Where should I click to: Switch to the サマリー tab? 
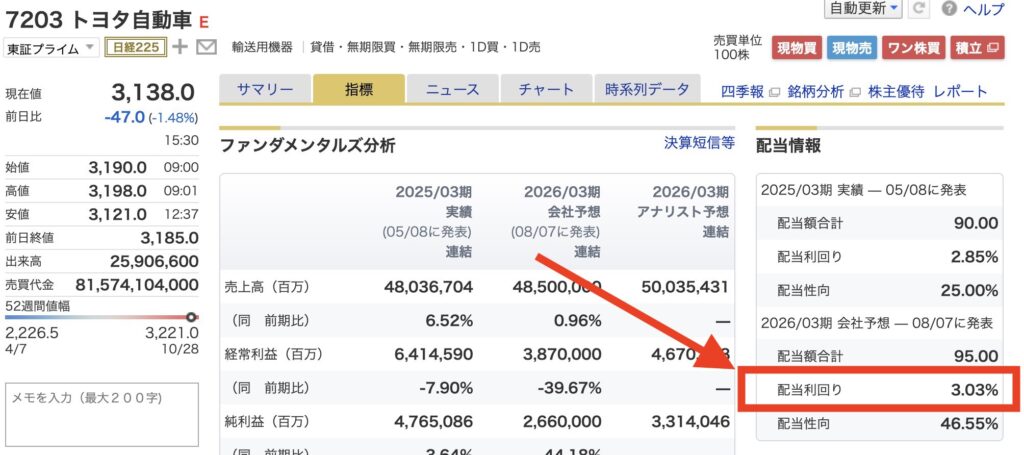265,90
